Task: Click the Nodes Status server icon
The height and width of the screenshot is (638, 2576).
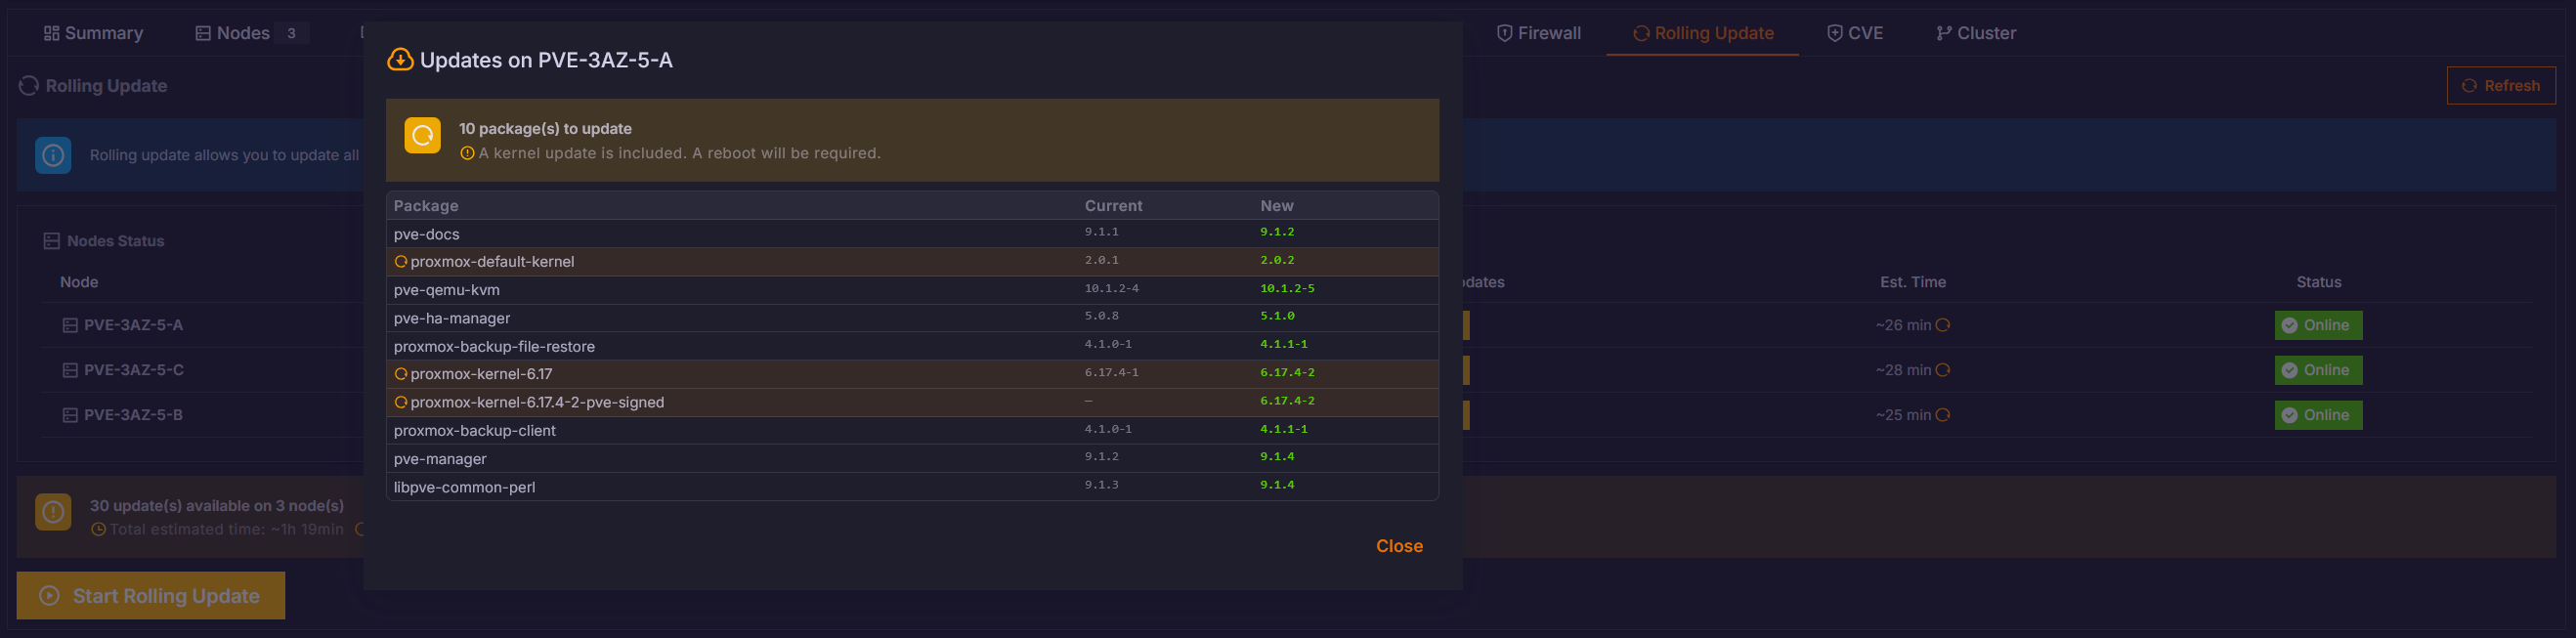Action: pos(52,241)
